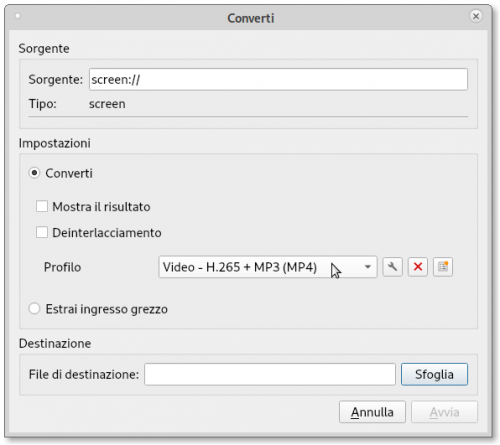500x445 pixels.
Task: Edit selected profile with the wrench icon
Action: coord(392,267)
